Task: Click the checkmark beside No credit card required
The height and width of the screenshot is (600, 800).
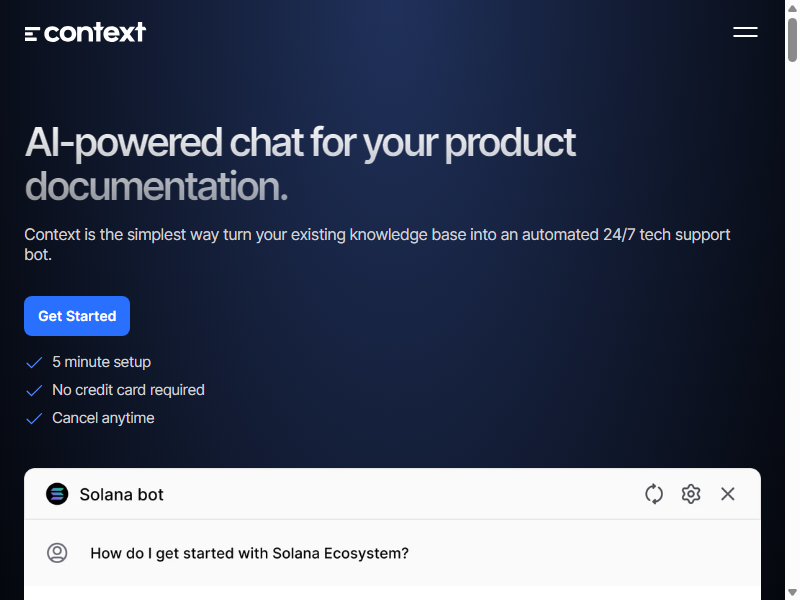Action: pyautogui.click(x=34, y=390)
